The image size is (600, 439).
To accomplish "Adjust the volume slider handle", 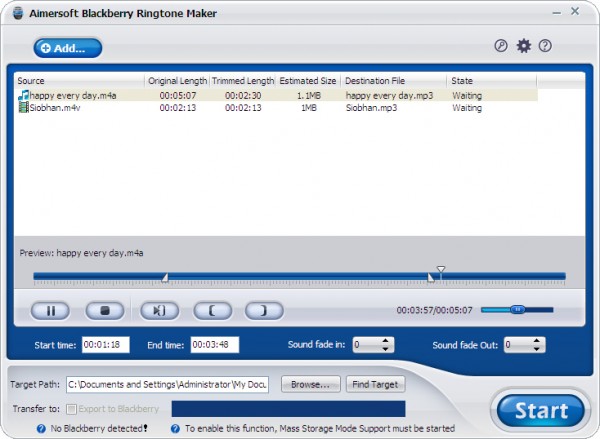I will pos(517,310).
